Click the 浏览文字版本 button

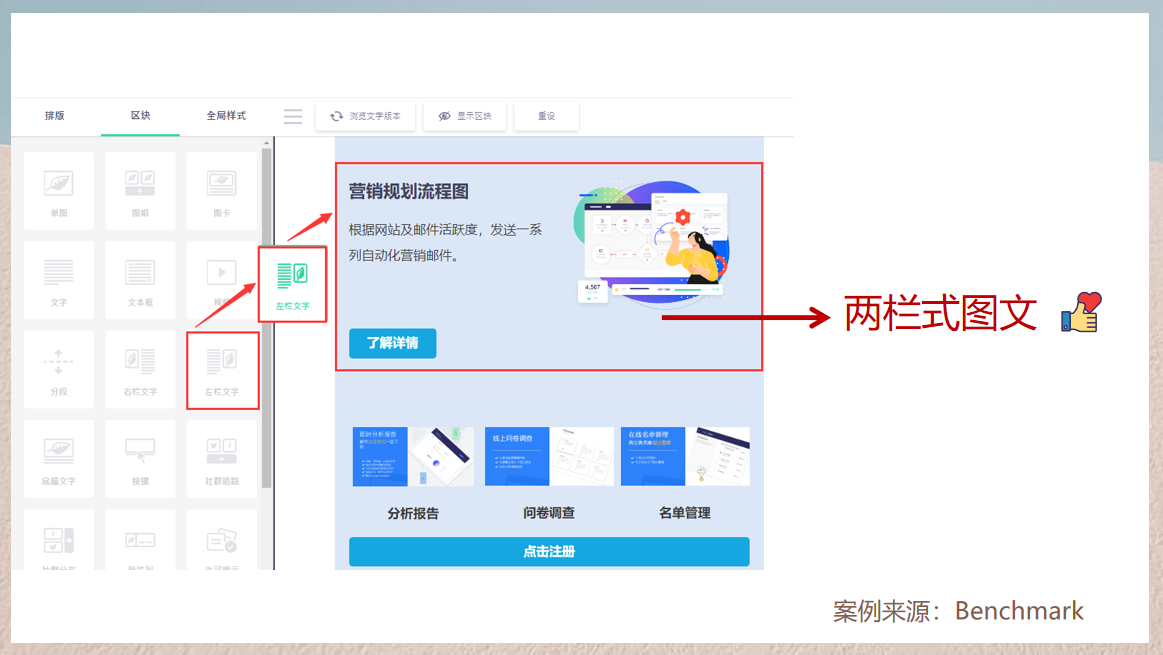[365, 116]
